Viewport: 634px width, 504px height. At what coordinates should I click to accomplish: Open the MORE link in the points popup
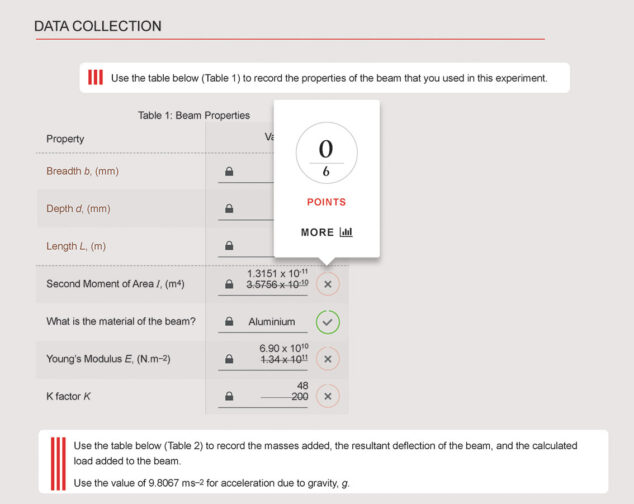coord(317,232)
